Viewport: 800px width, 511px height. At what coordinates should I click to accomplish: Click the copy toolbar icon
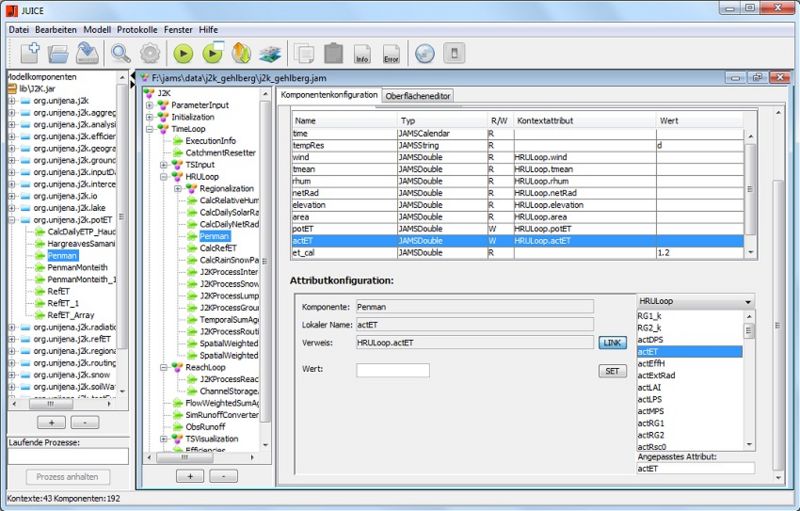click(x=305, y=54)
